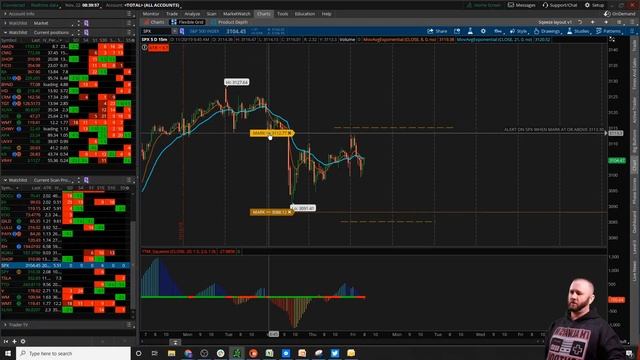Switch to Flexible Grid sub-tab
This screenshot has width=640, height=360.
pyautogui.click(x=187, y=22)
